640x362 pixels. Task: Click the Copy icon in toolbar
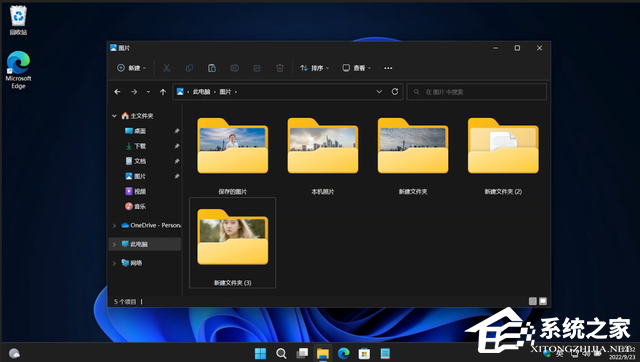pos(189,68)
